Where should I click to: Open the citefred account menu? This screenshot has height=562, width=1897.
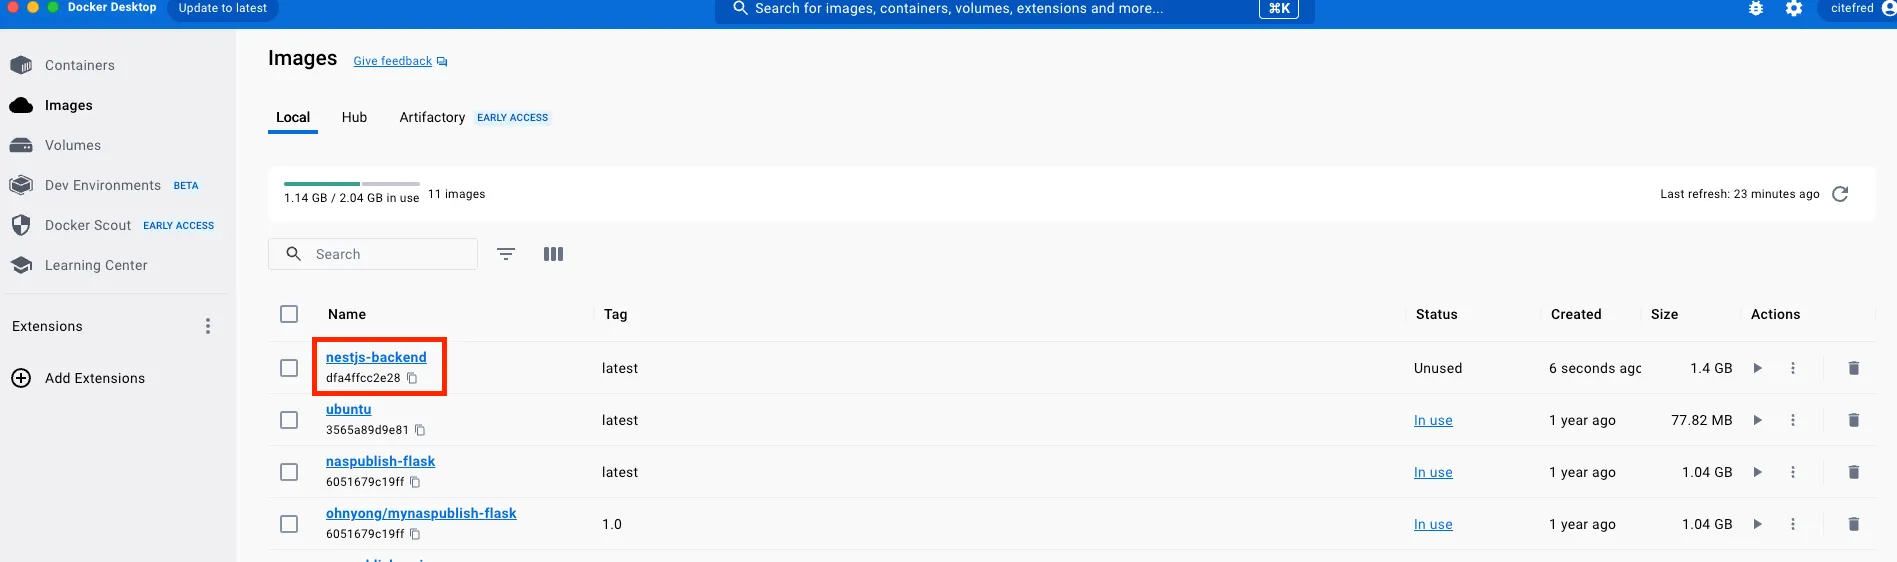pyautogui.click(x=1859, y=8)
